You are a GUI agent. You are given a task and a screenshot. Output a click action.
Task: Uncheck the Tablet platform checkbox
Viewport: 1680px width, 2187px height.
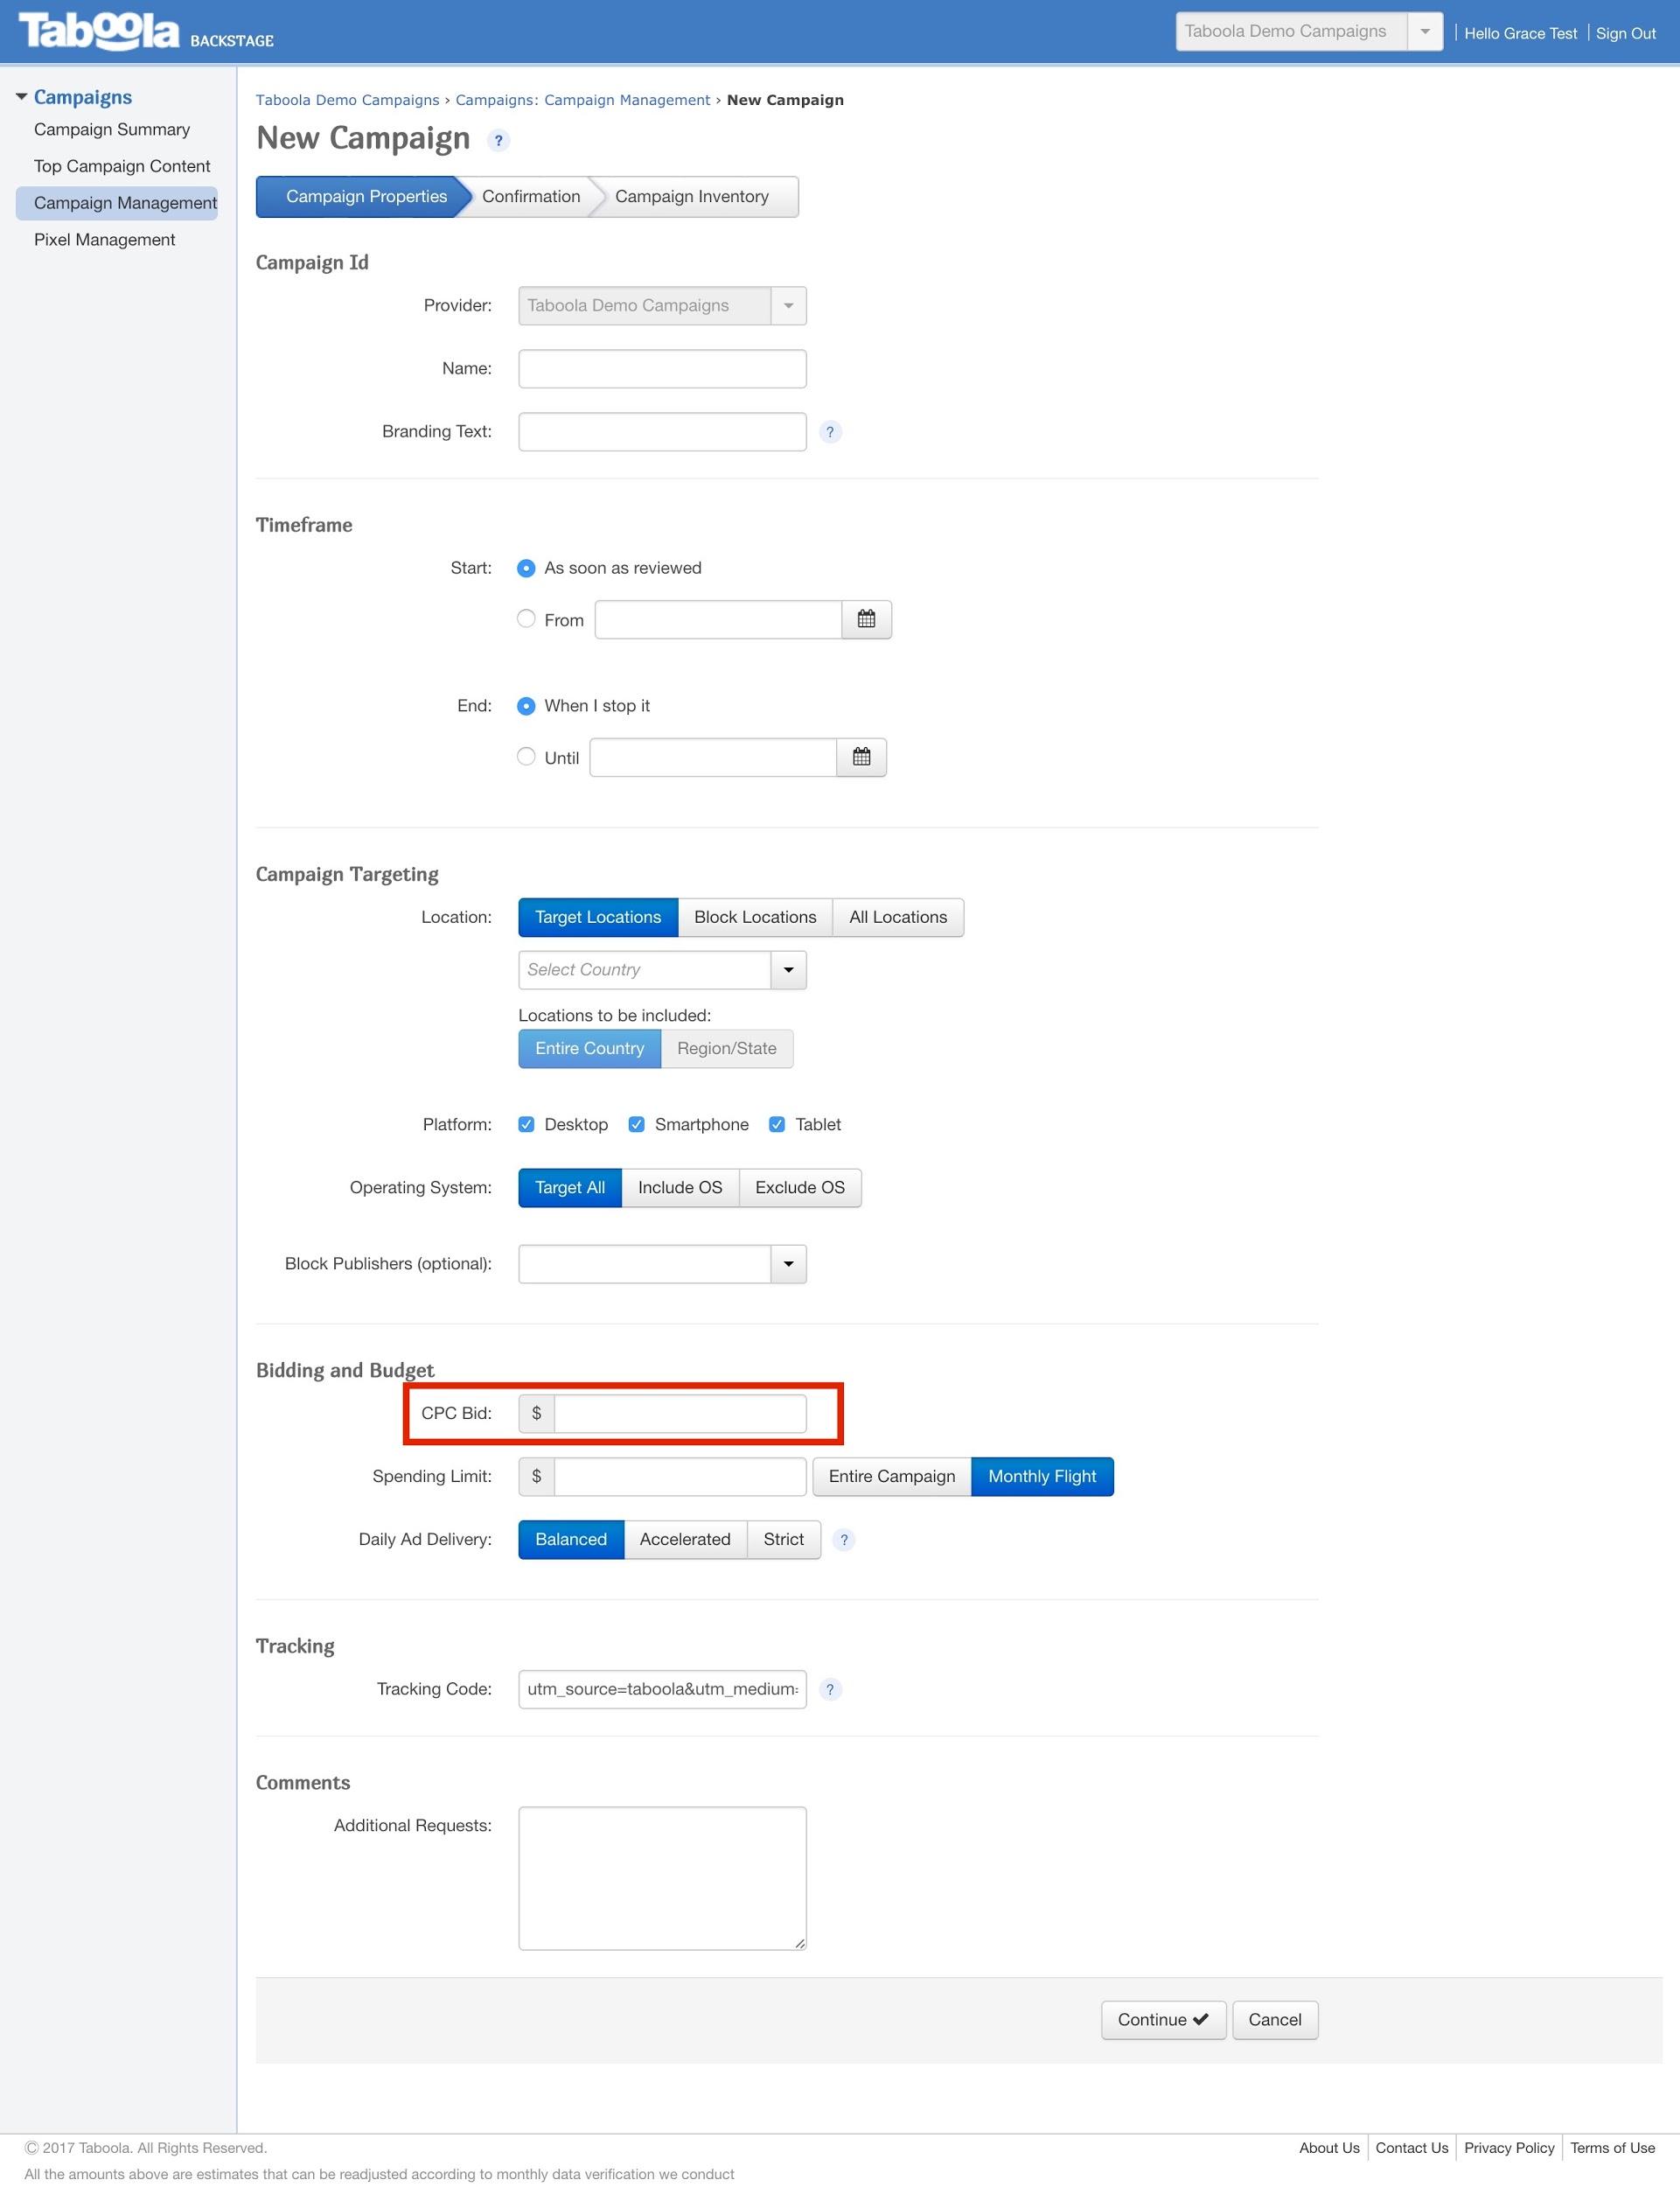click(x=776, y=1124)
